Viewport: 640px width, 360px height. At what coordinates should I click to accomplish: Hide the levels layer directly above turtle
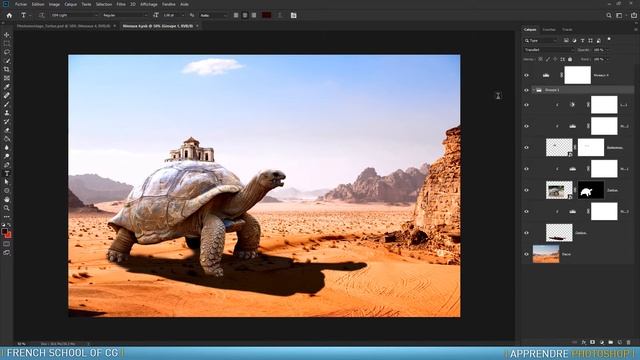point(527,169)
